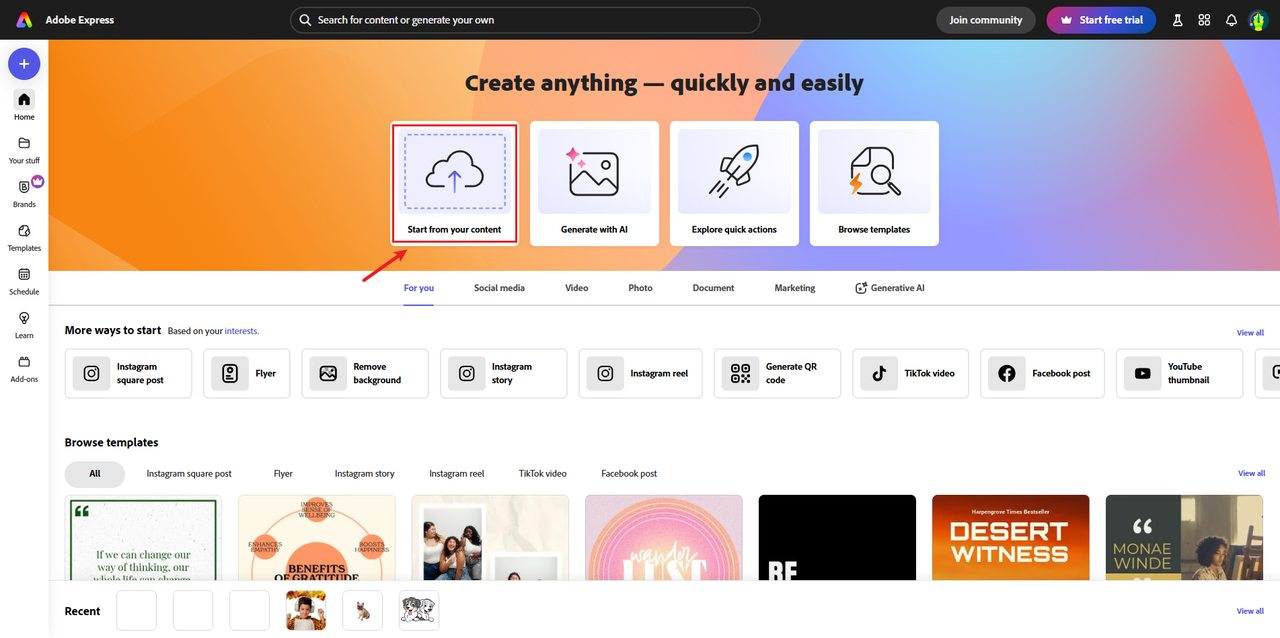
Task: Select the All template filter chip
Action: coord(95,474)
